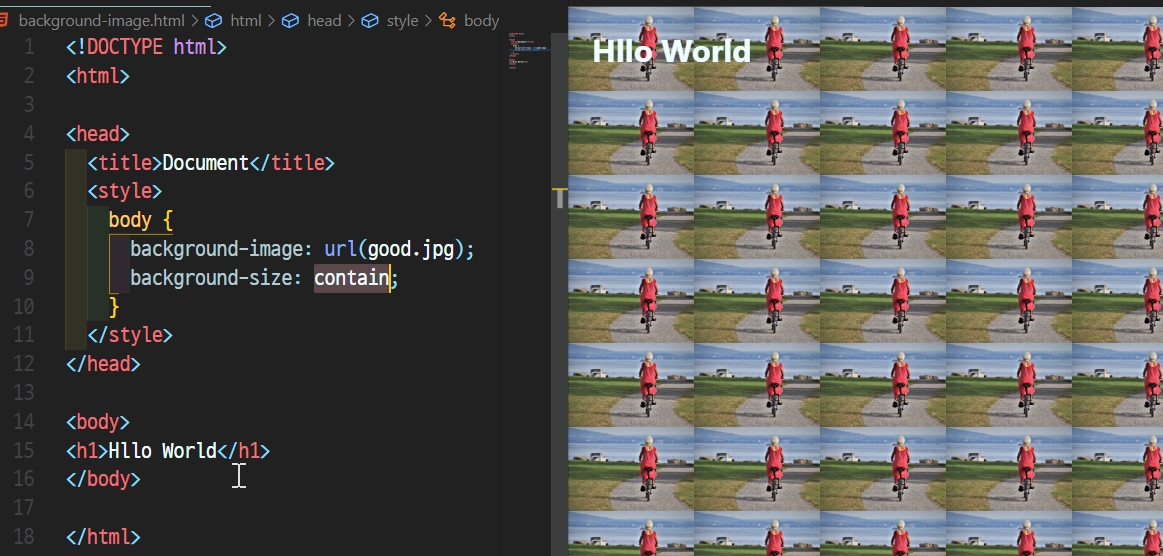The width and height of the screenshot is (1163, 556).
Task: Click the Hllo World heading in preview
Action: [671, 51]
